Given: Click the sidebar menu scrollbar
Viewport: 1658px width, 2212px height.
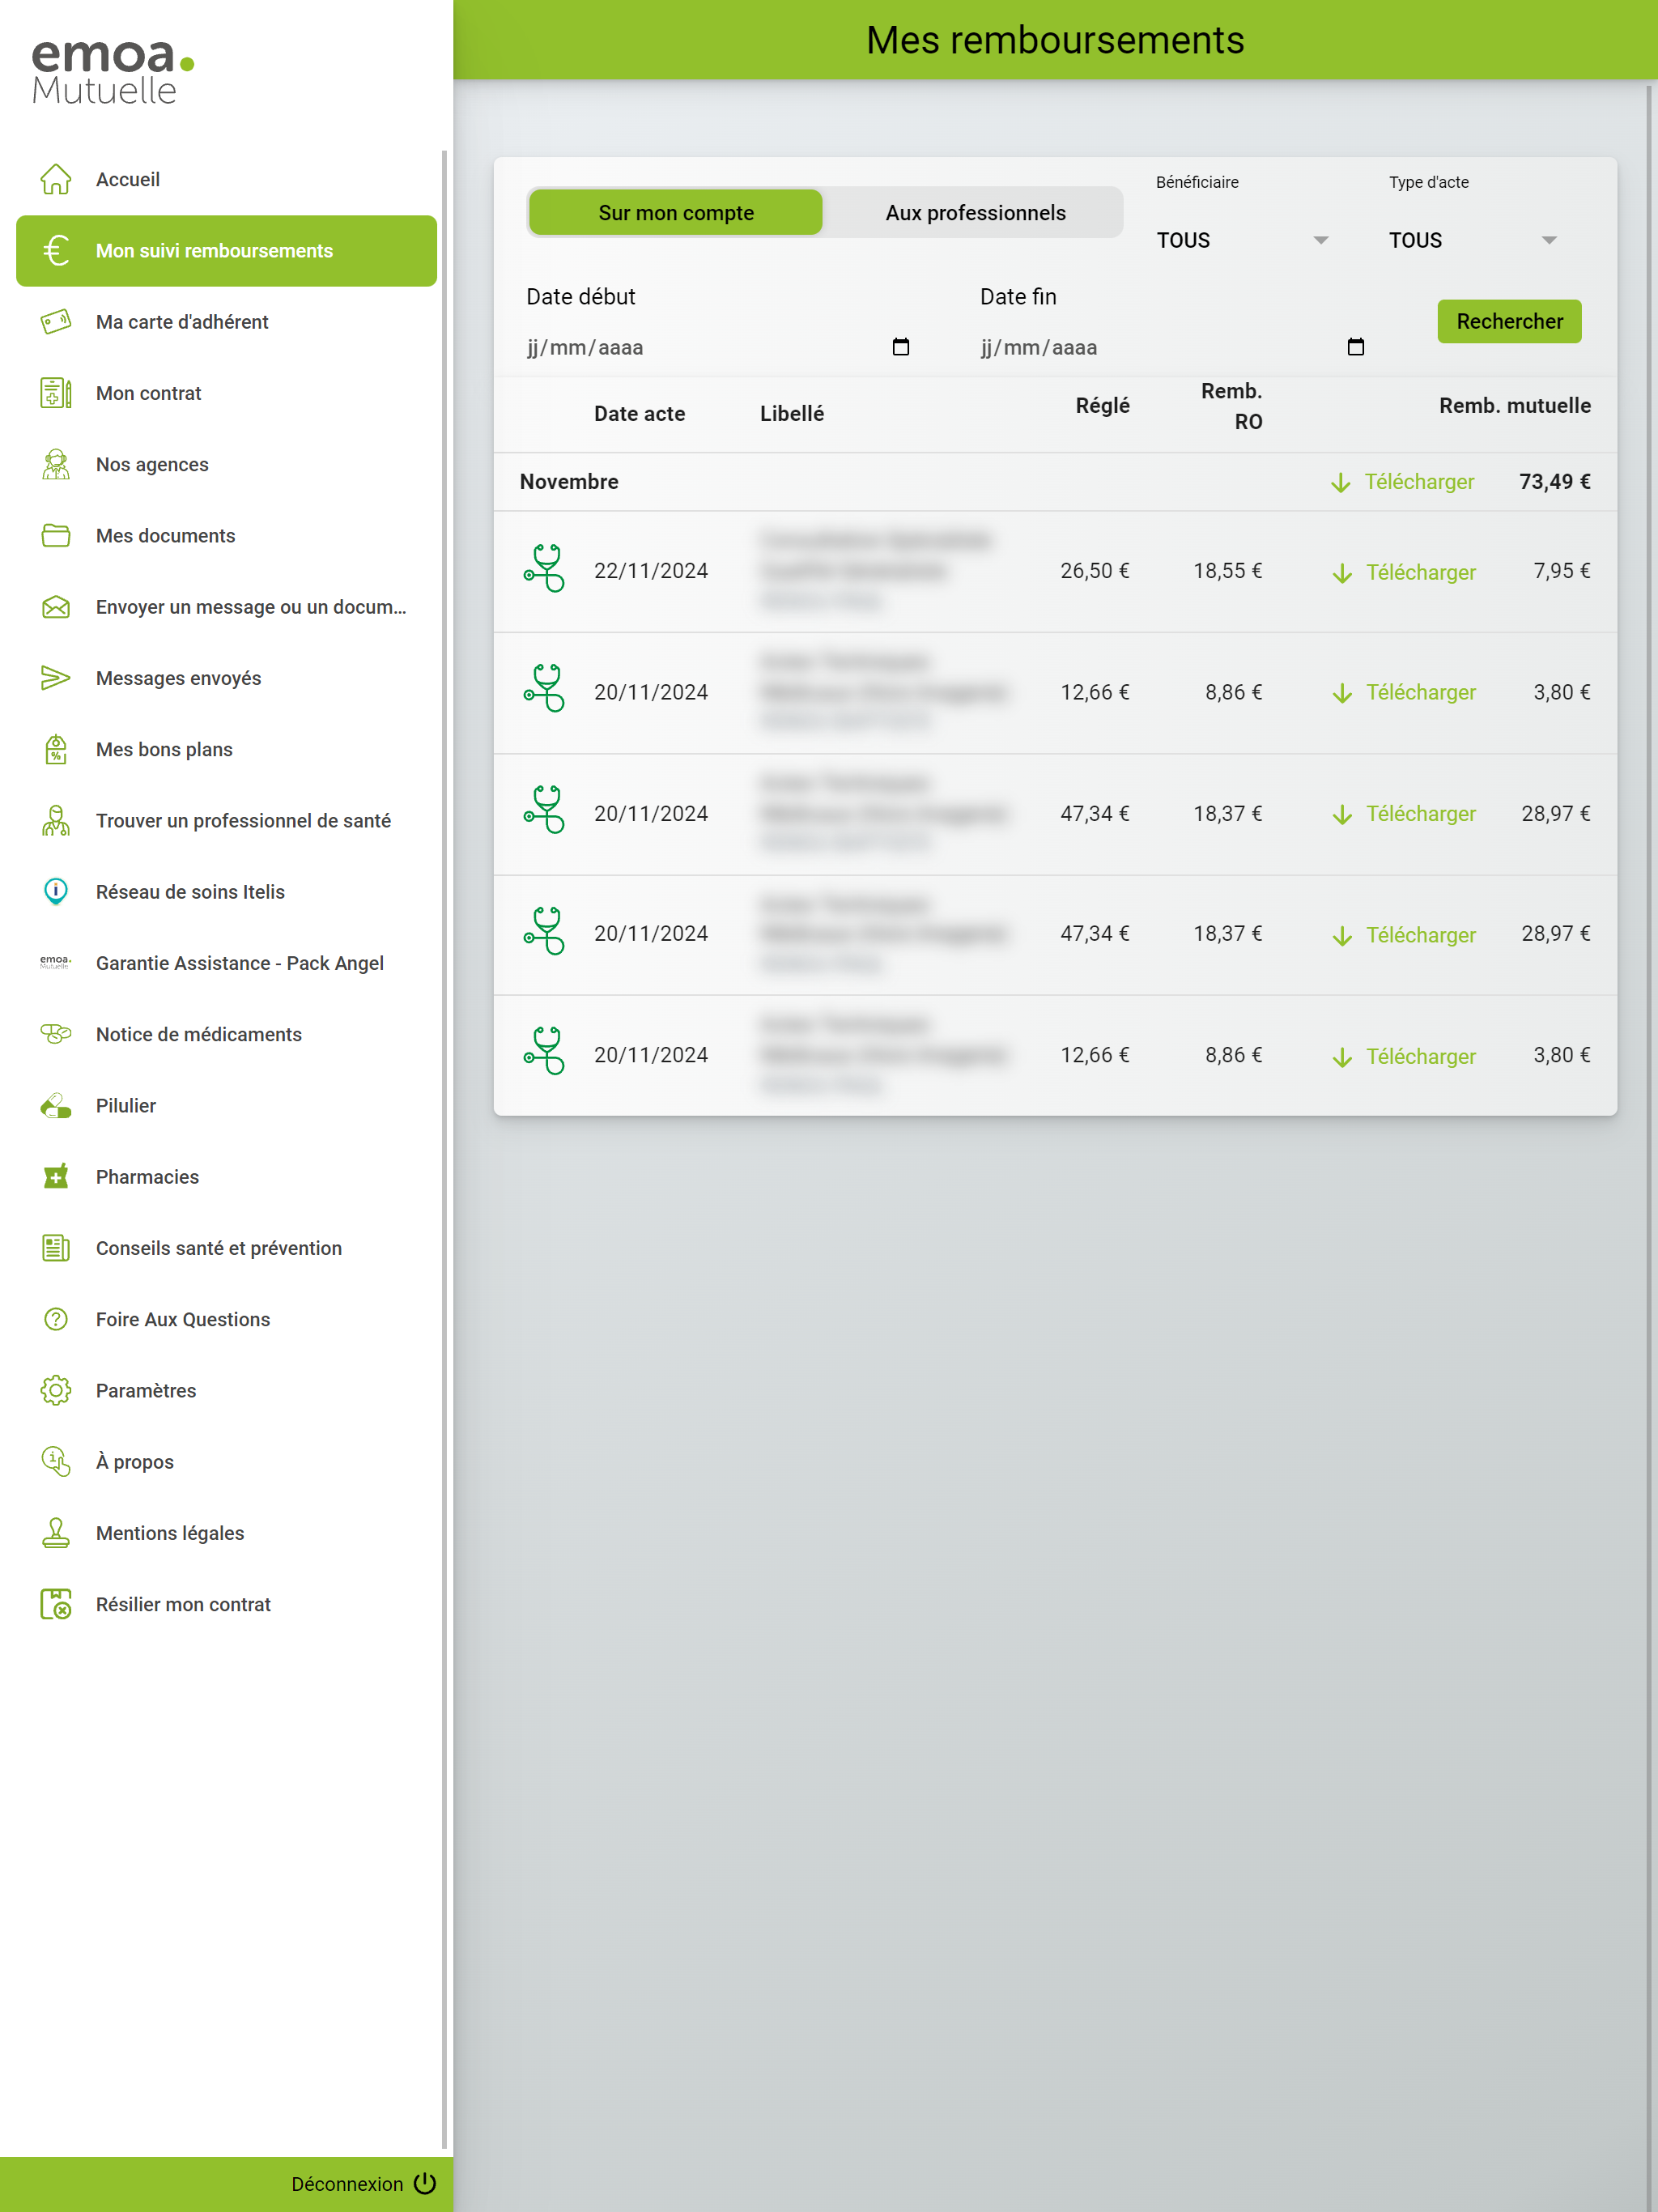Looking at the screenshot, I should (x=444, y=1148).
